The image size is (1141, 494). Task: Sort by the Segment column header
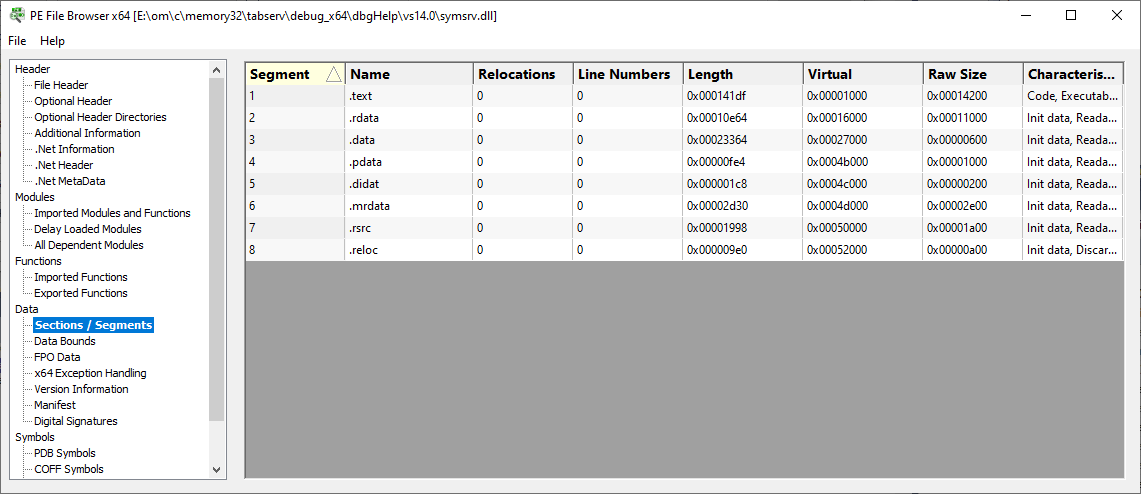click(295, 74)
